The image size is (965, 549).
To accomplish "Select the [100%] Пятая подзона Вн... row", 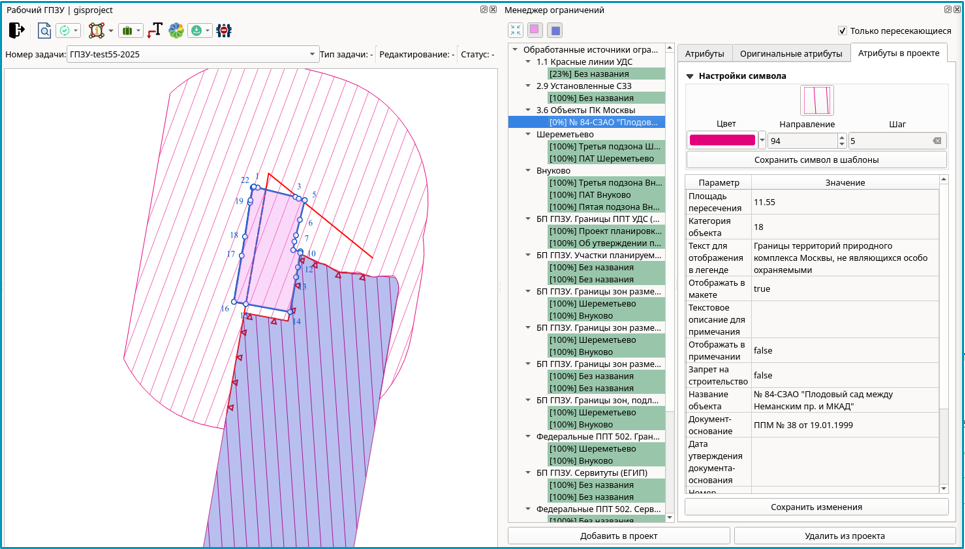I will [x=606, y=207].
